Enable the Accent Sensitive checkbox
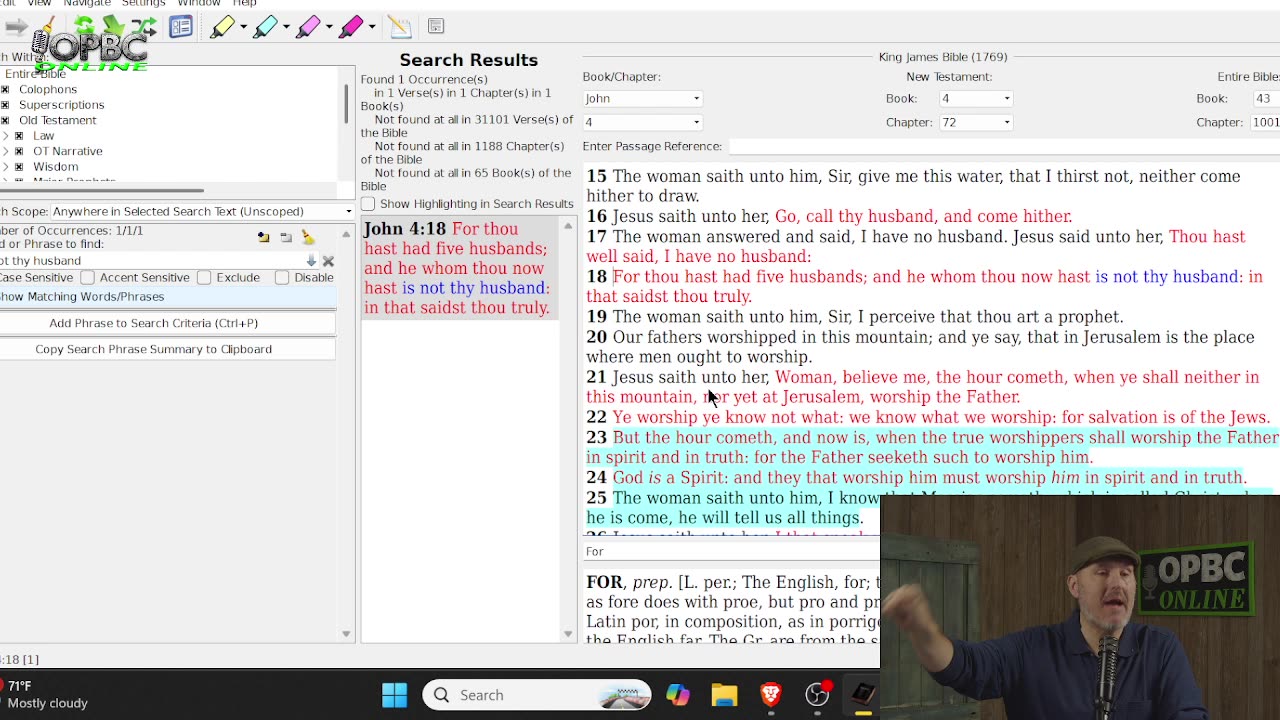 click(88, 277)
